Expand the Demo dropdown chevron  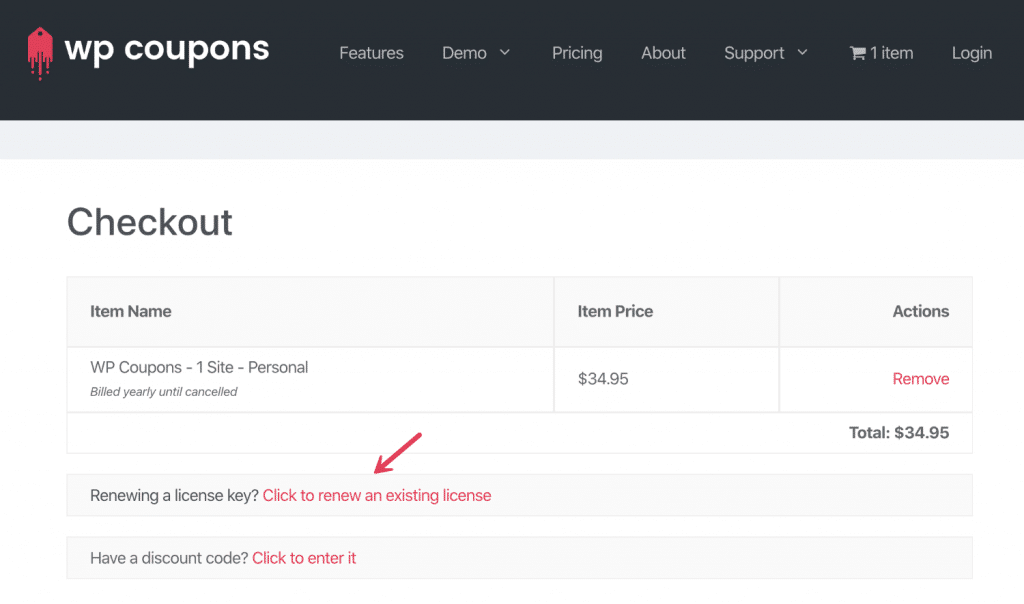(505, 52)
